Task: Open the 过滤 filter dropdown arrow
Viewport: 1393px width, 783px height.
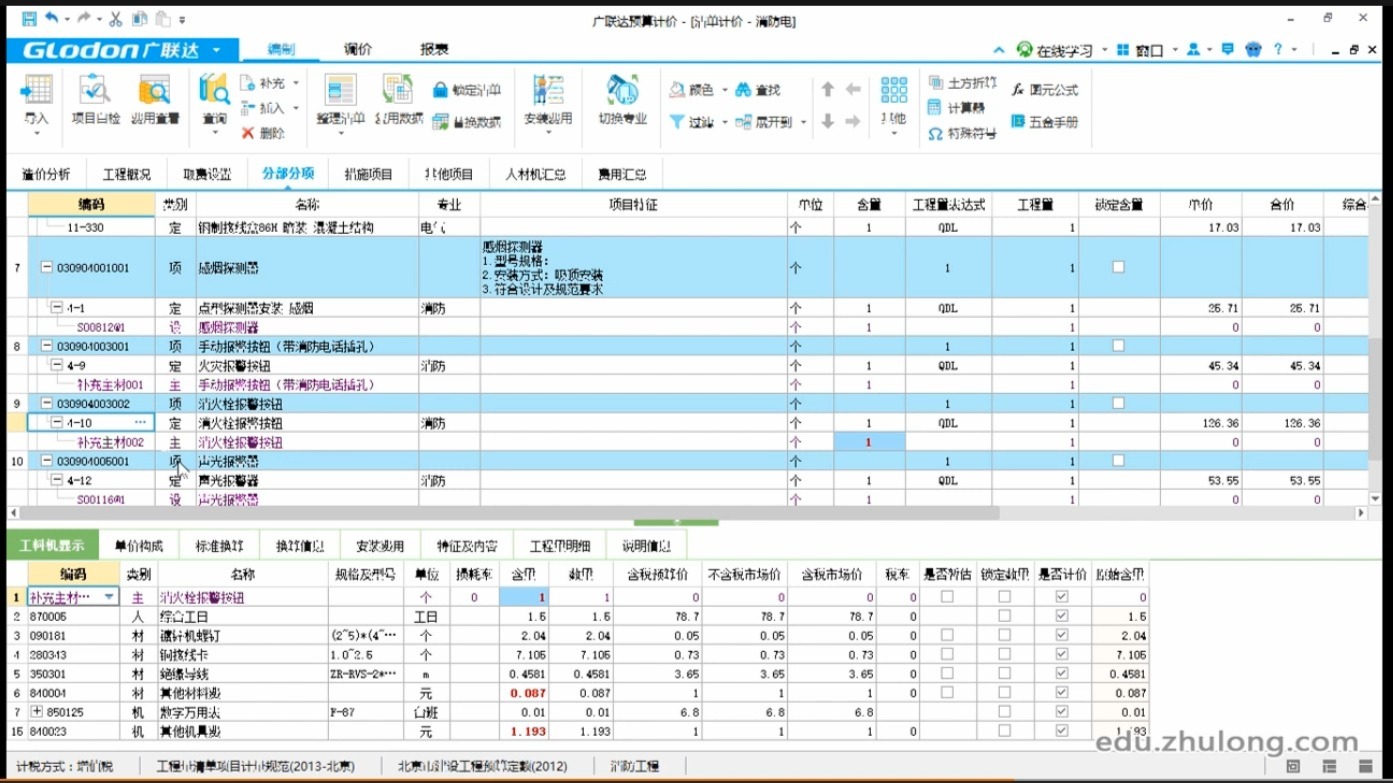Action: 724,122
